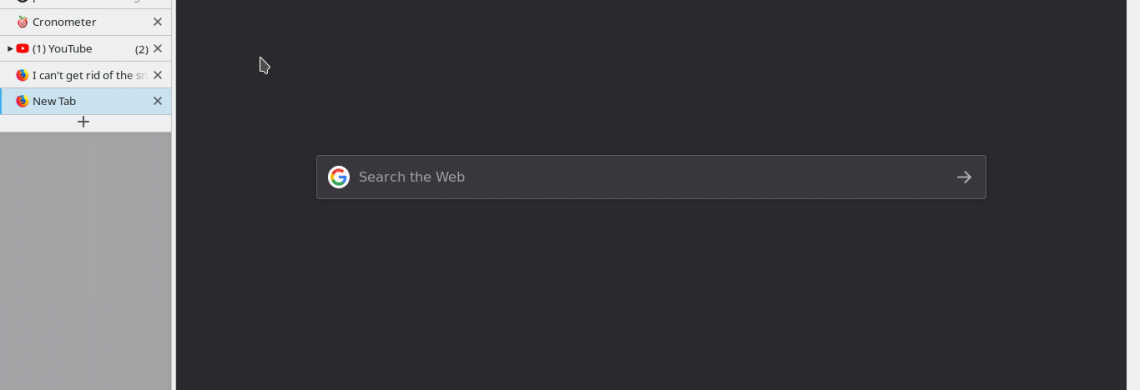This screenshot has width=1140, height=390.
Task: Close the YouTube tab
Action: click(x=157, y=49)
